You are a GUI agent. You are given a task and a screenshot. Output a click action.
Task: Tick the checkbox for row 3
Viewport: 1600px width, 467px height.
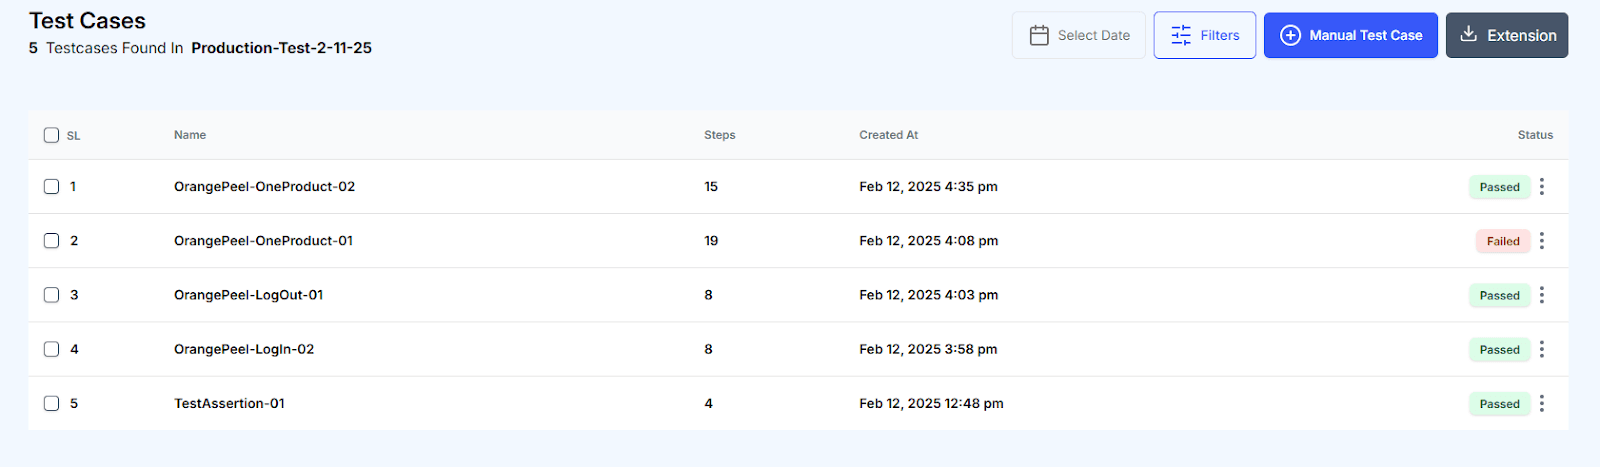tap(51, 295)
